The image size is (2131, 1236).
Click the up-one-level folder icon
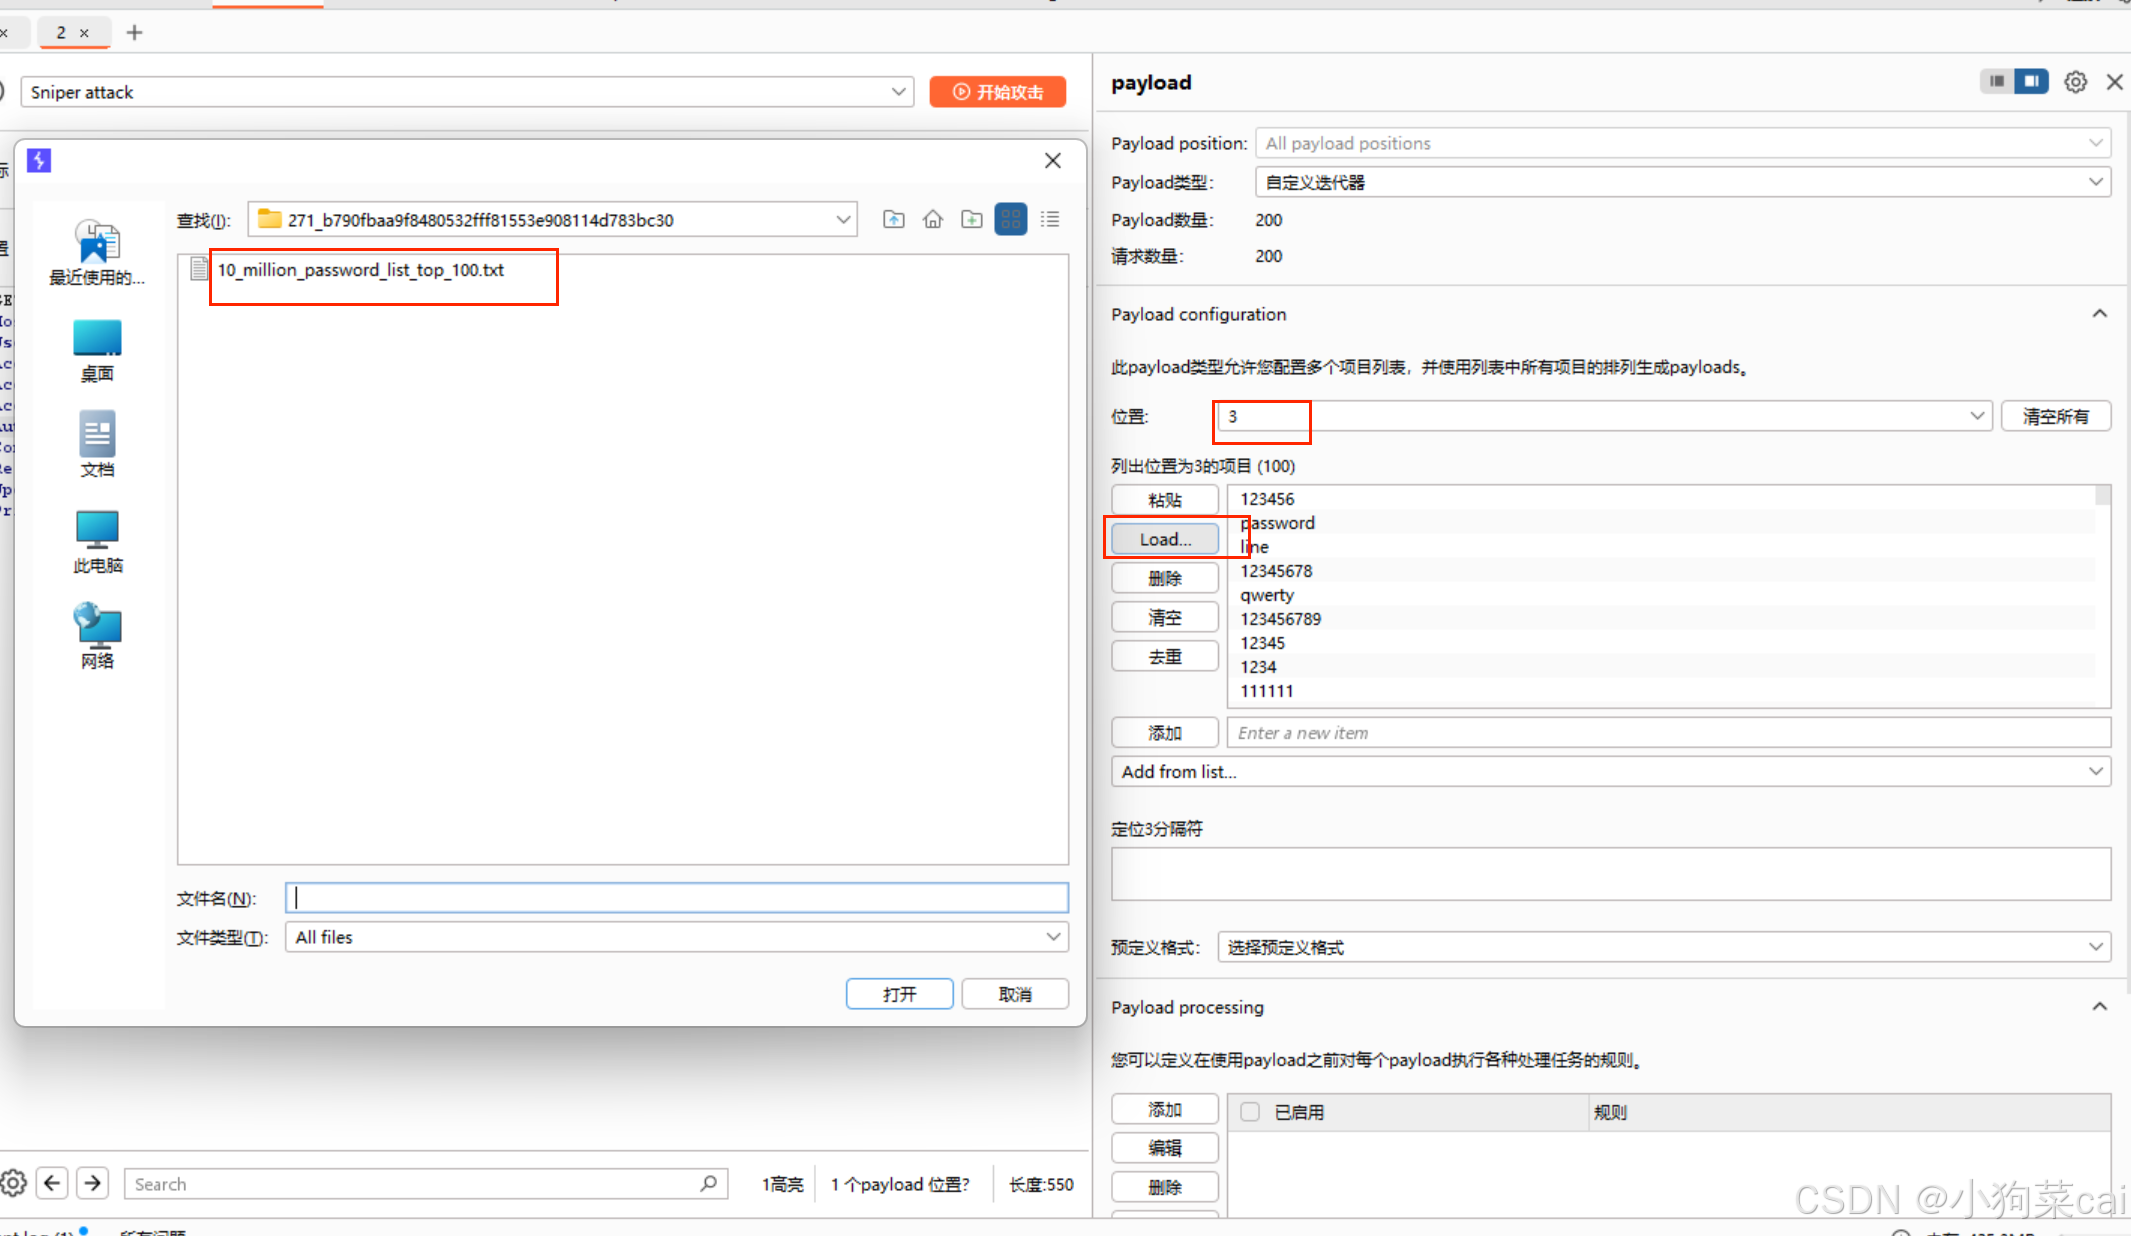pyautogui.click(x=893, y=219)
